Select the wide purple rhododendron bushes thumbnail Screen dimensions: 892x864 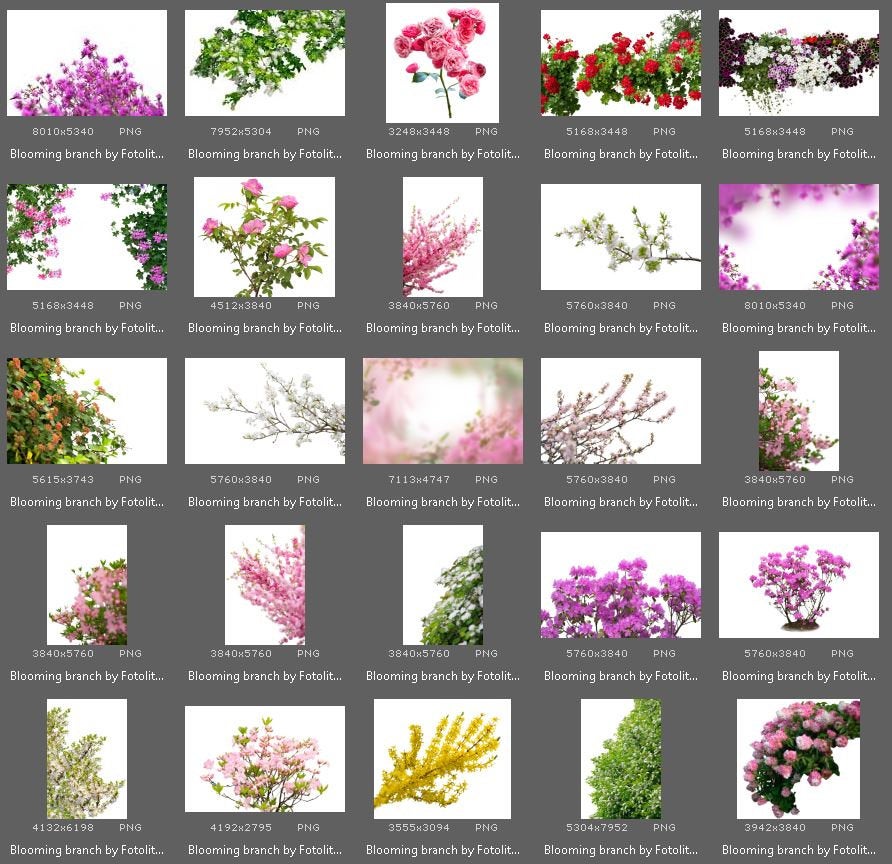pyautogui.click(x=621, y=585)
